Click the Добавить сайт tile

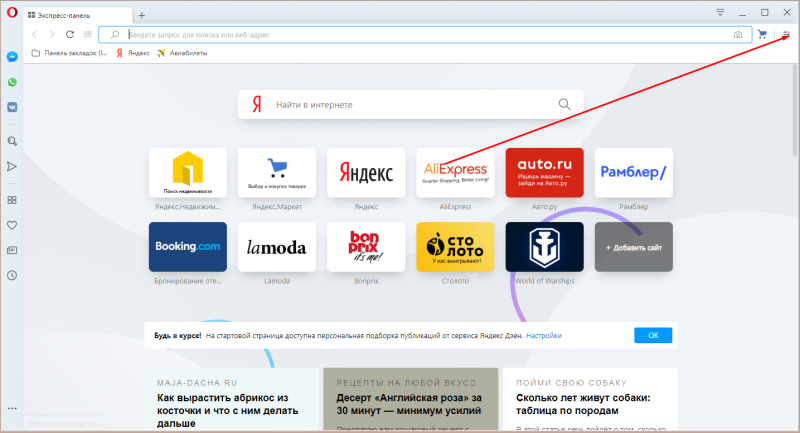(634, 247)
